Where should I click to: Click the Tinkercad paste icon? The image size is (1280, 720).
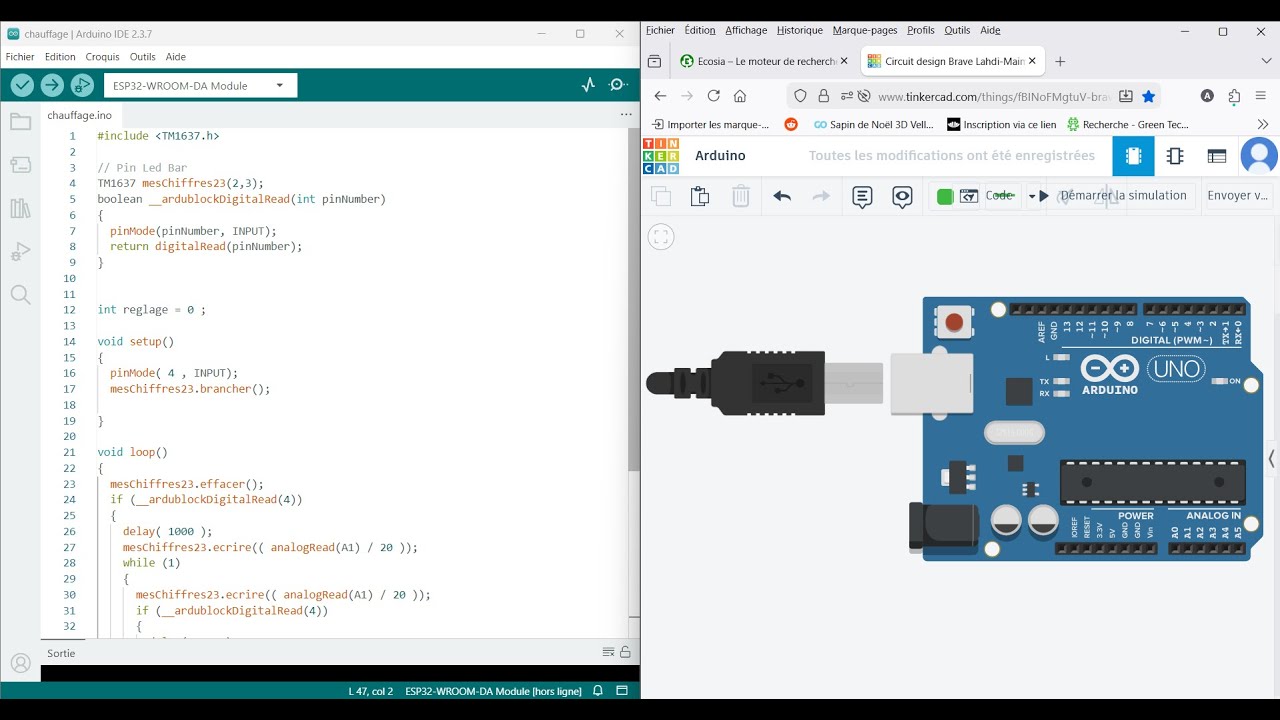(700, 196)
